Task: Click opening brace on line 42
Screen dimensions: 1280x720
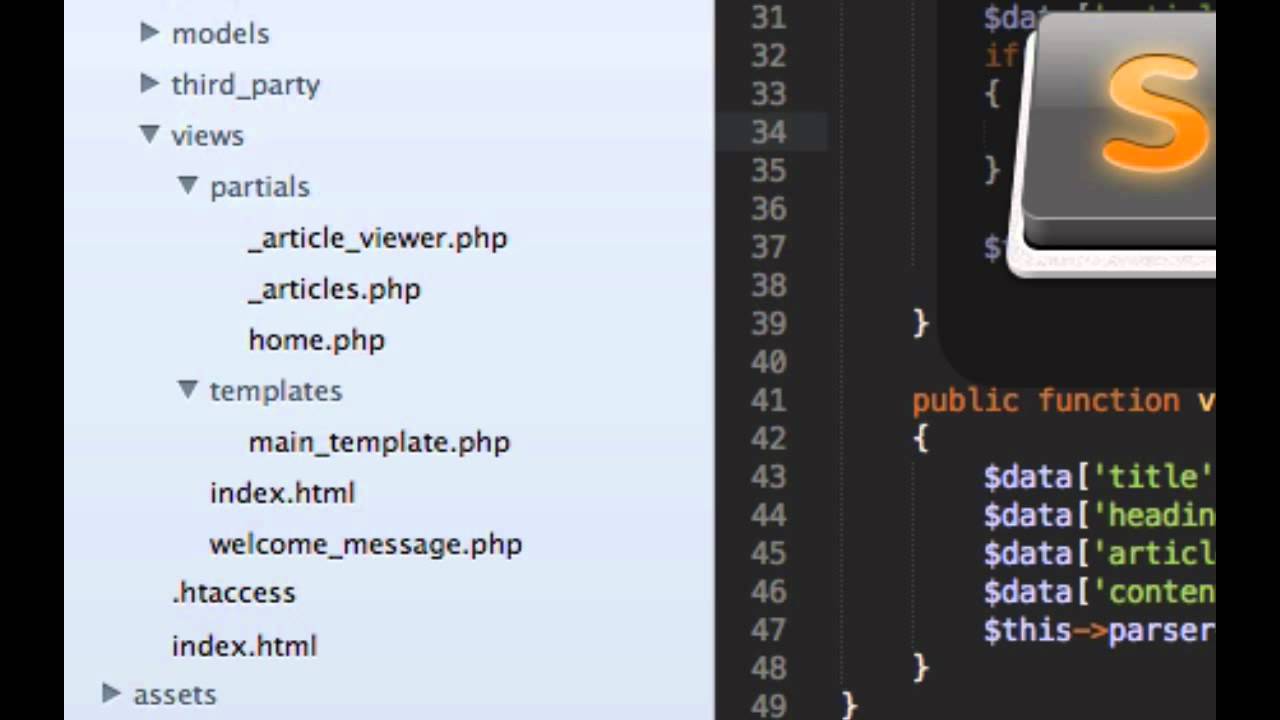Action: click(921, 439)
